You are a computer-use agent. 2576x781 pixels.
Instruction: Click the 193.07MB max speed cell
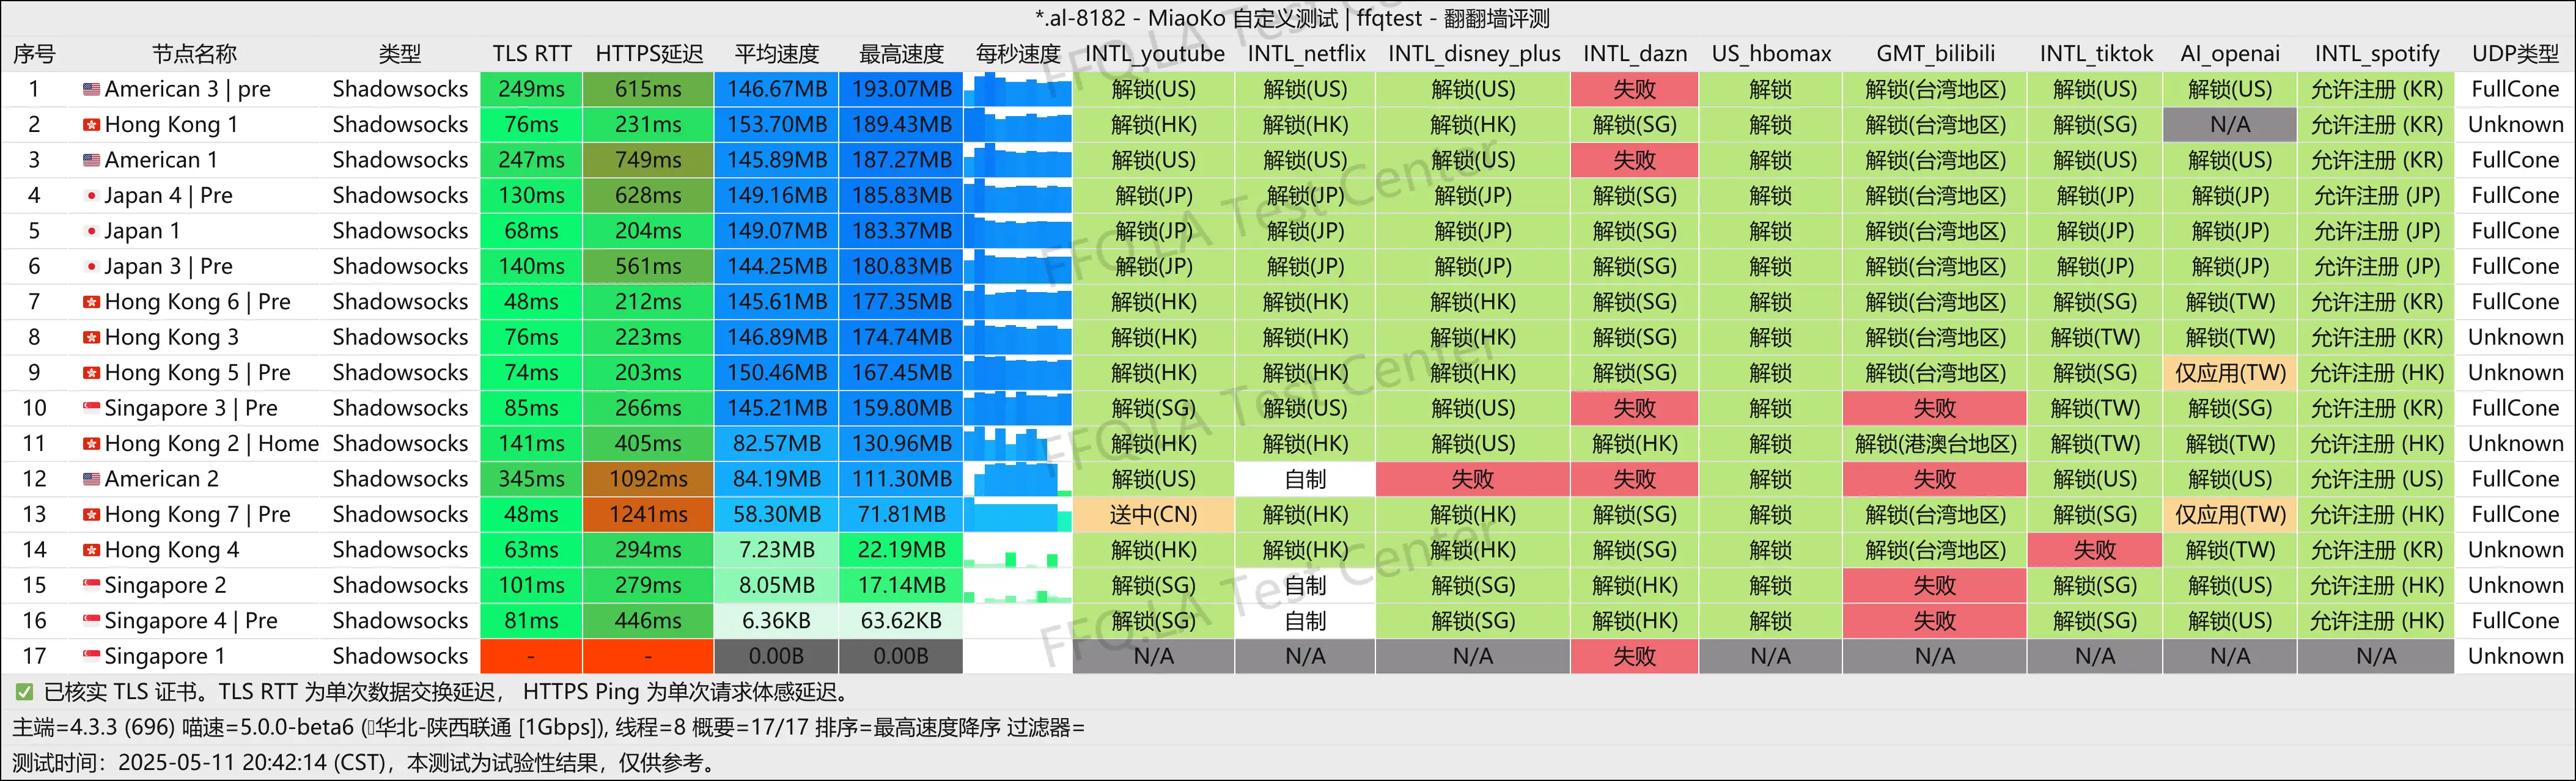pyautogui.click(x=901, y=89)
